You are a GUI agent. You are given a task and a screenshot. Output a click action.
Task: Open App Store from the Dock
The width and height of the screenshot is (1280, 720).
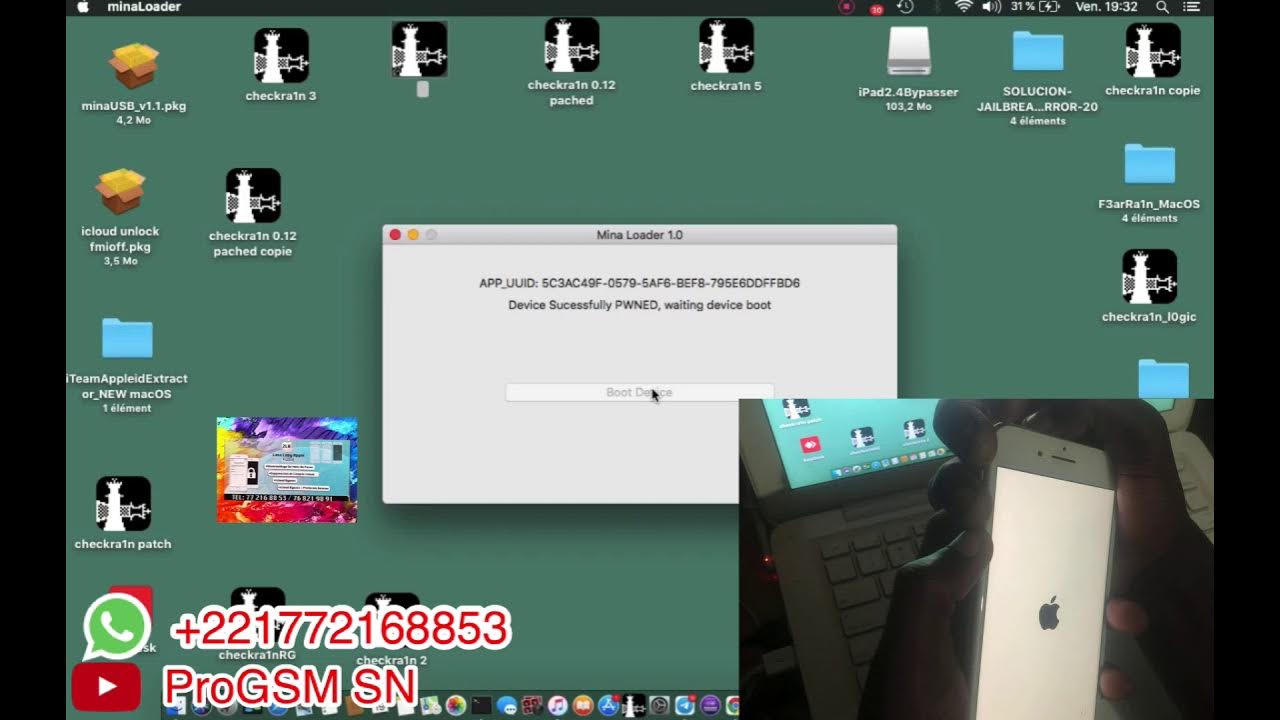609,706
